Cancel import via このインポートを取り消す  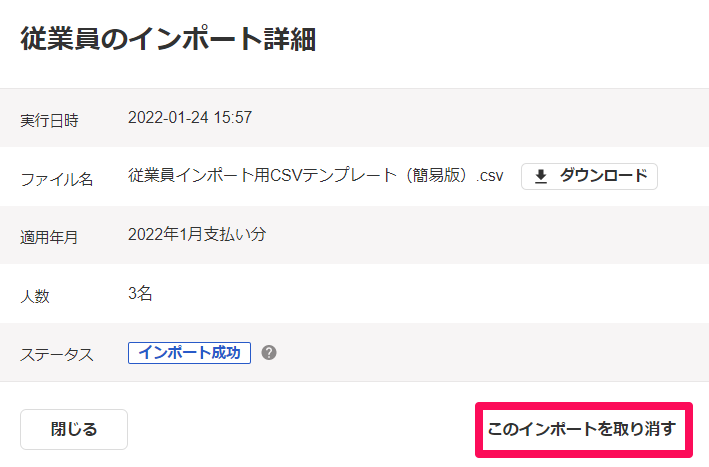[583, 429]
